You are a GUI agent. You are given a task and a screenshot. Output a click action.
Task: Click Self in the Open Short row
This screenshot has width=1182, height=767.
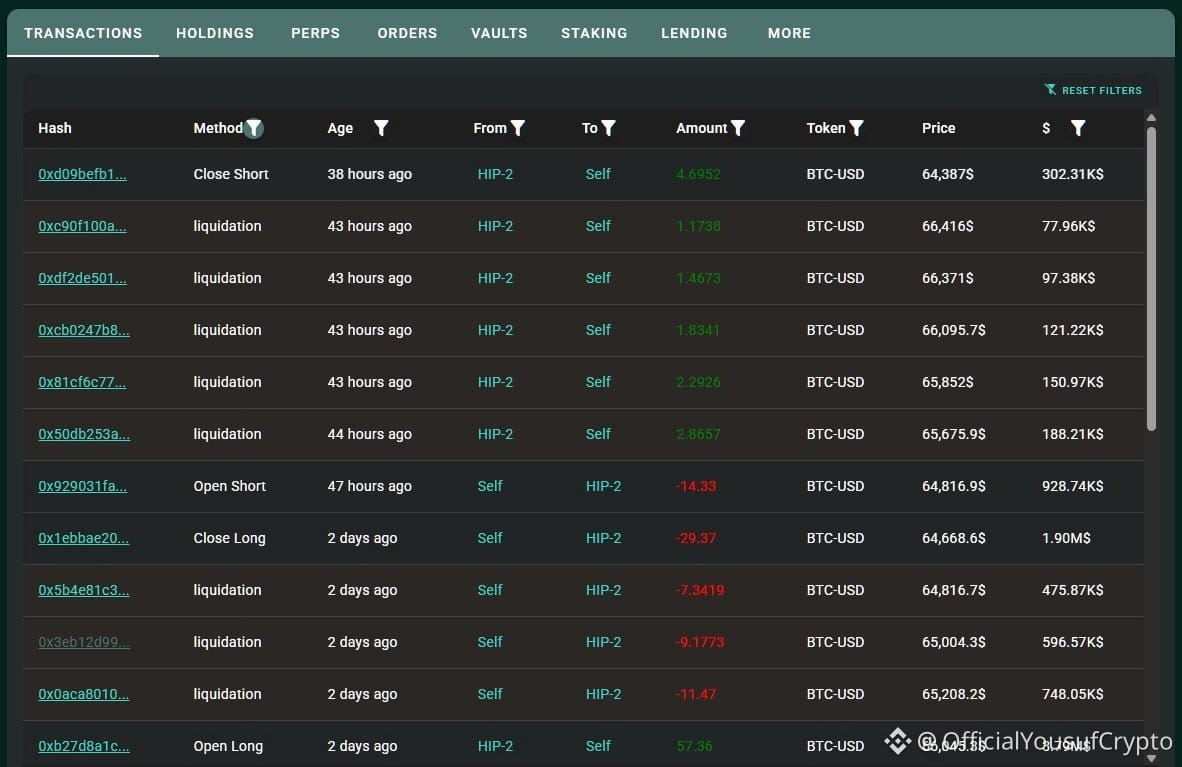[x=490, y=486]
